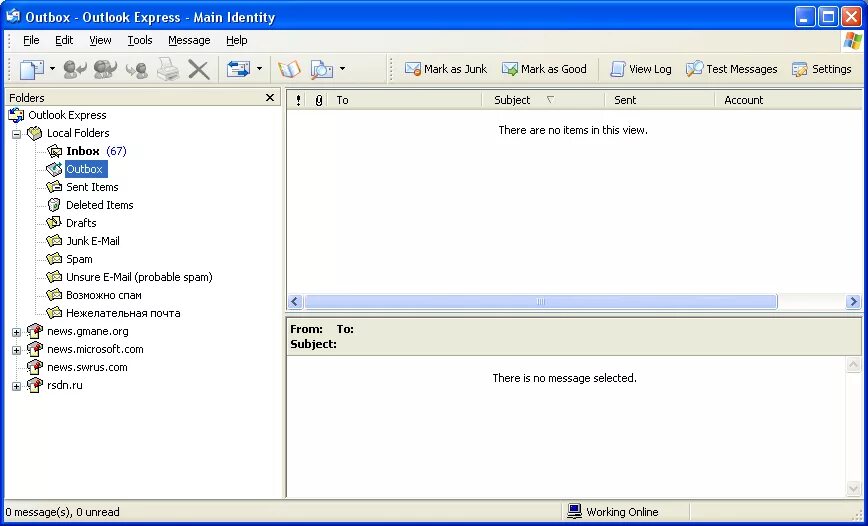
Task: Click the news.gmane.org server icon
Action: 35,331
